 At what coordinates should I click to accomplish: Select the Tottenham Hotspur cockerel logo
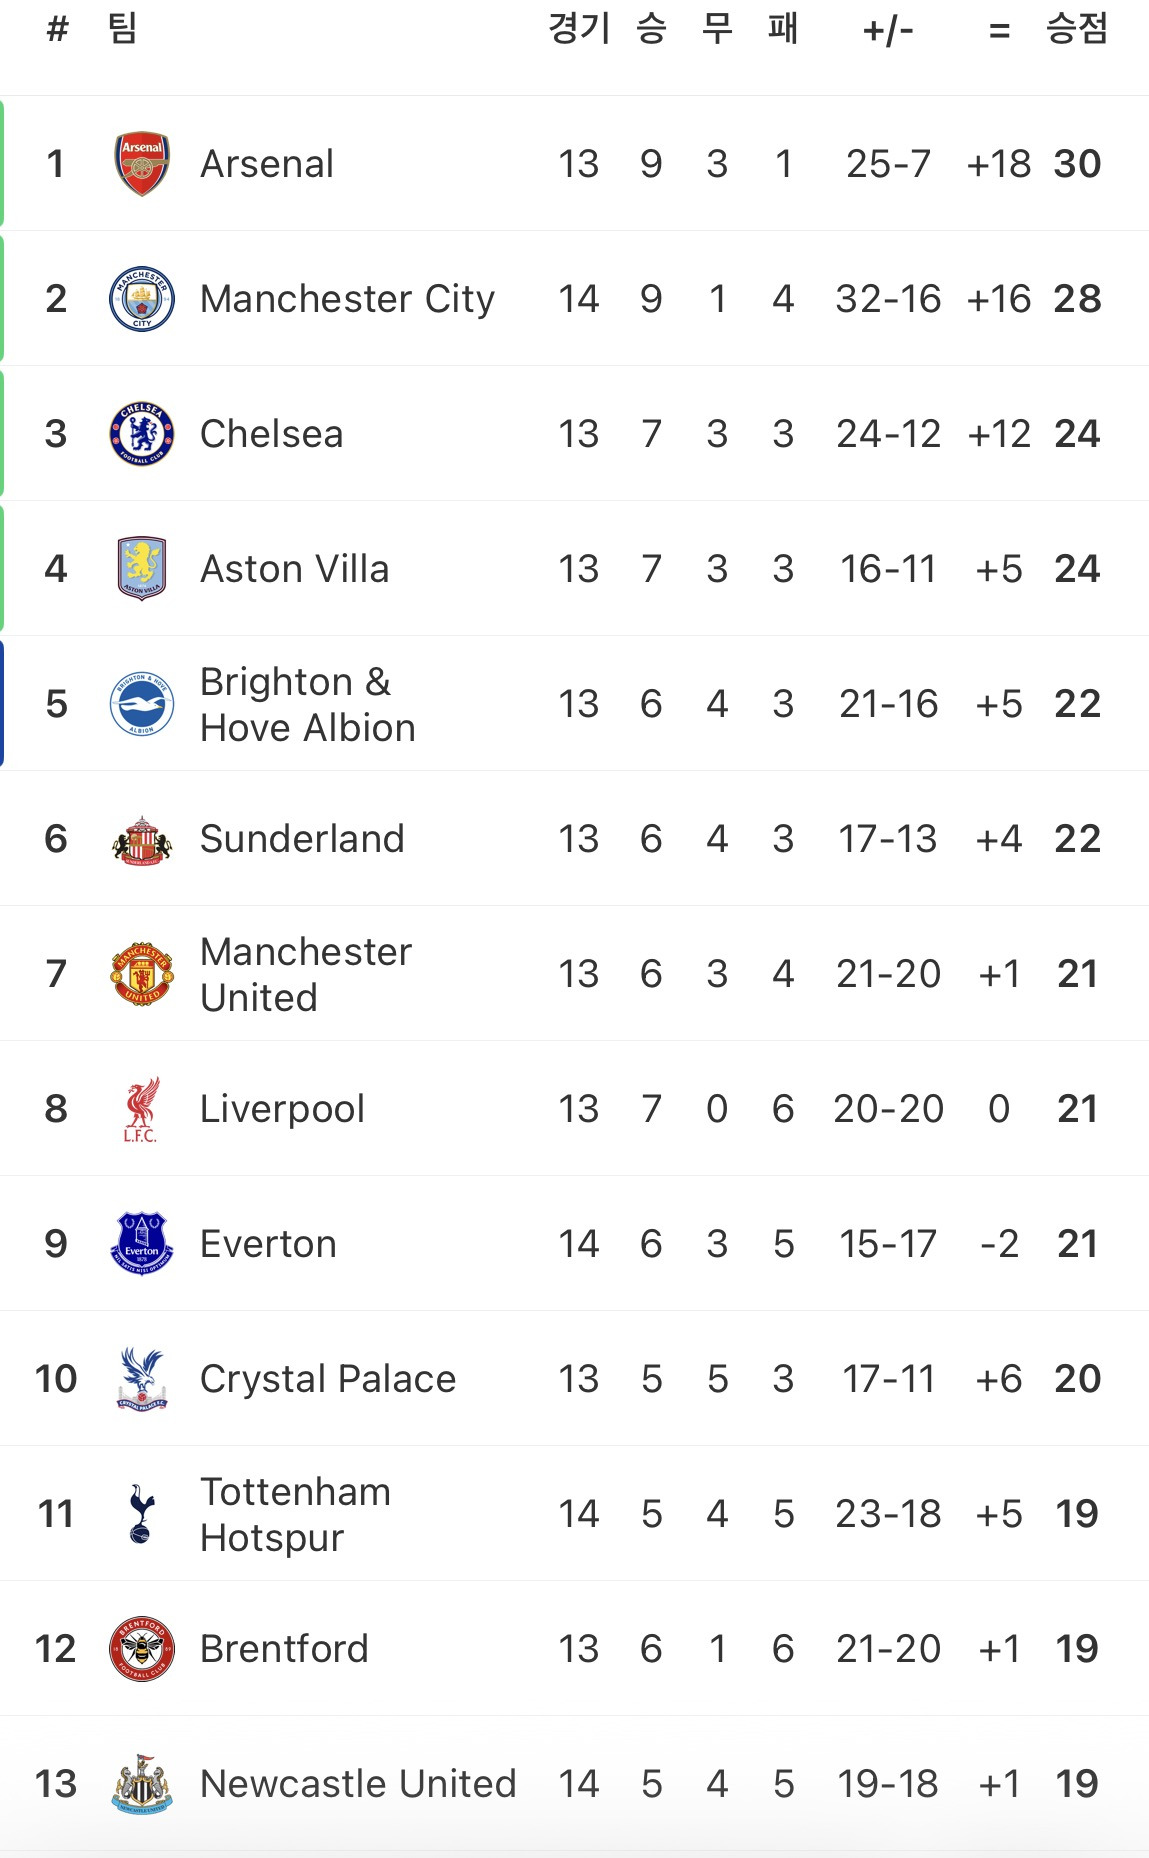[x=142, y=1514]
